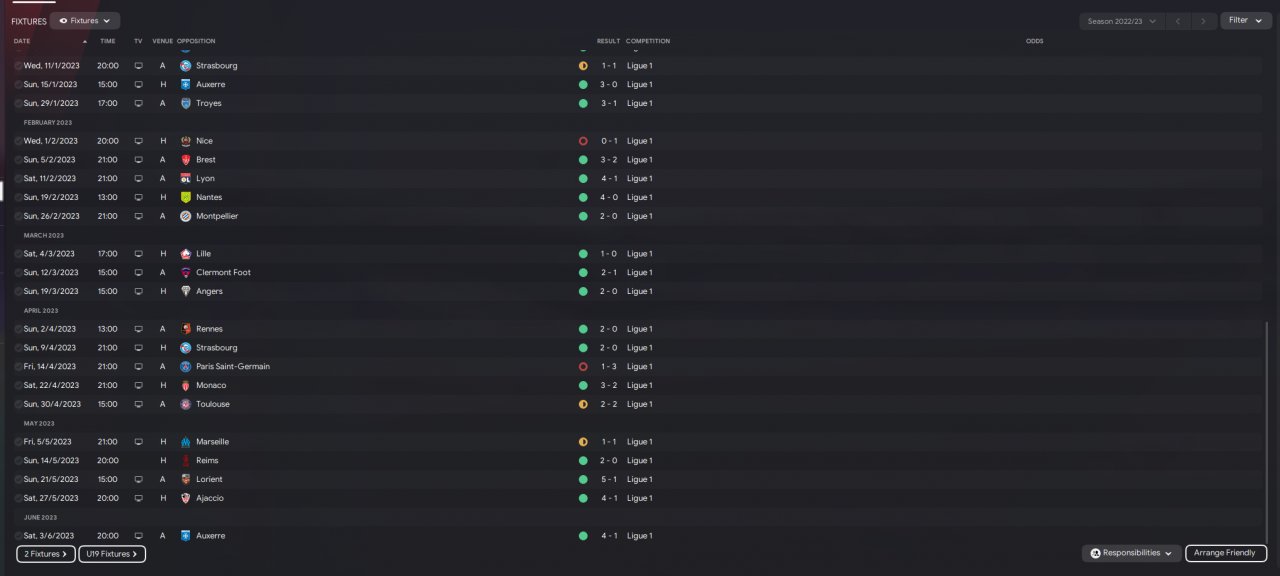This screenshot has width=1280, height=576.
Task: Sort fixtures by the Date column header
Action: pyautogui.click(x=22, y=41)
